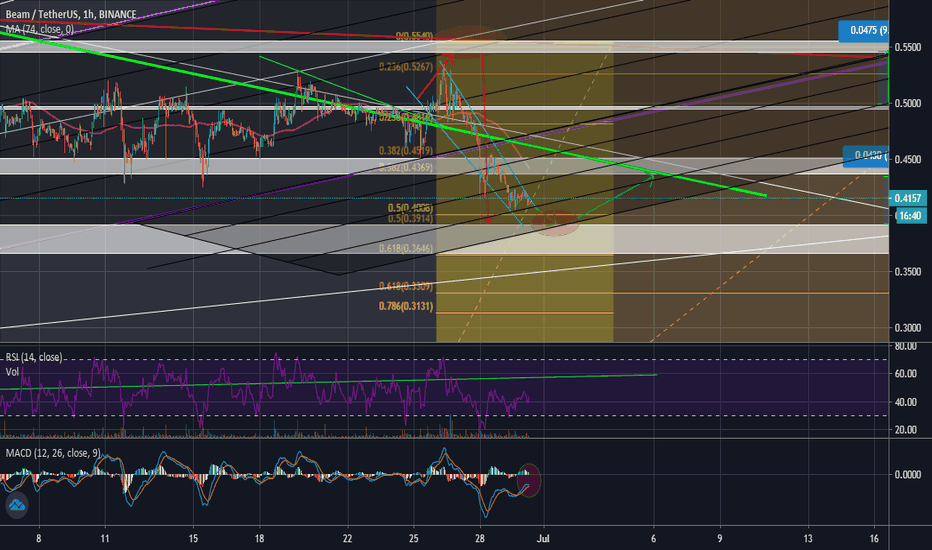Click the RSI 60.00 axis label
The width and height of the screenshot is (932, 550).
(x=906, y=373)
